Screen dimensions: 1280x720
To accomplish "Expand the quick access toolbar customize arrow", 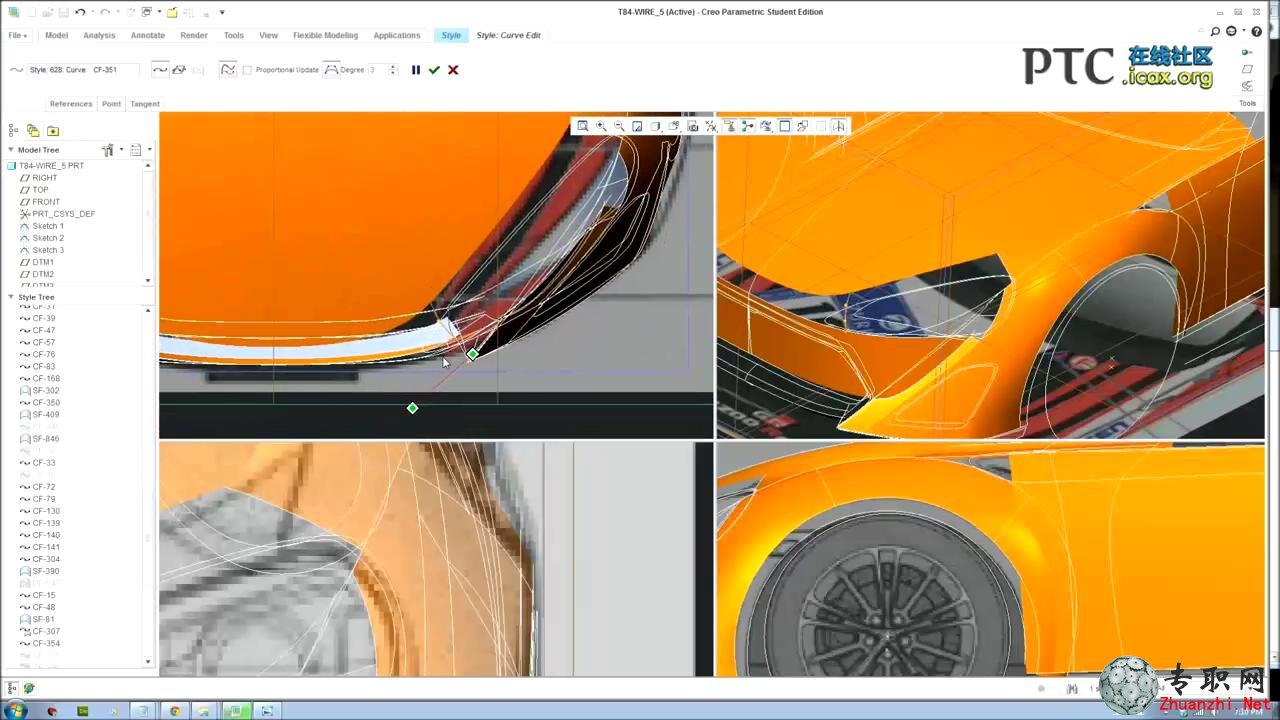I will [222, 12].
